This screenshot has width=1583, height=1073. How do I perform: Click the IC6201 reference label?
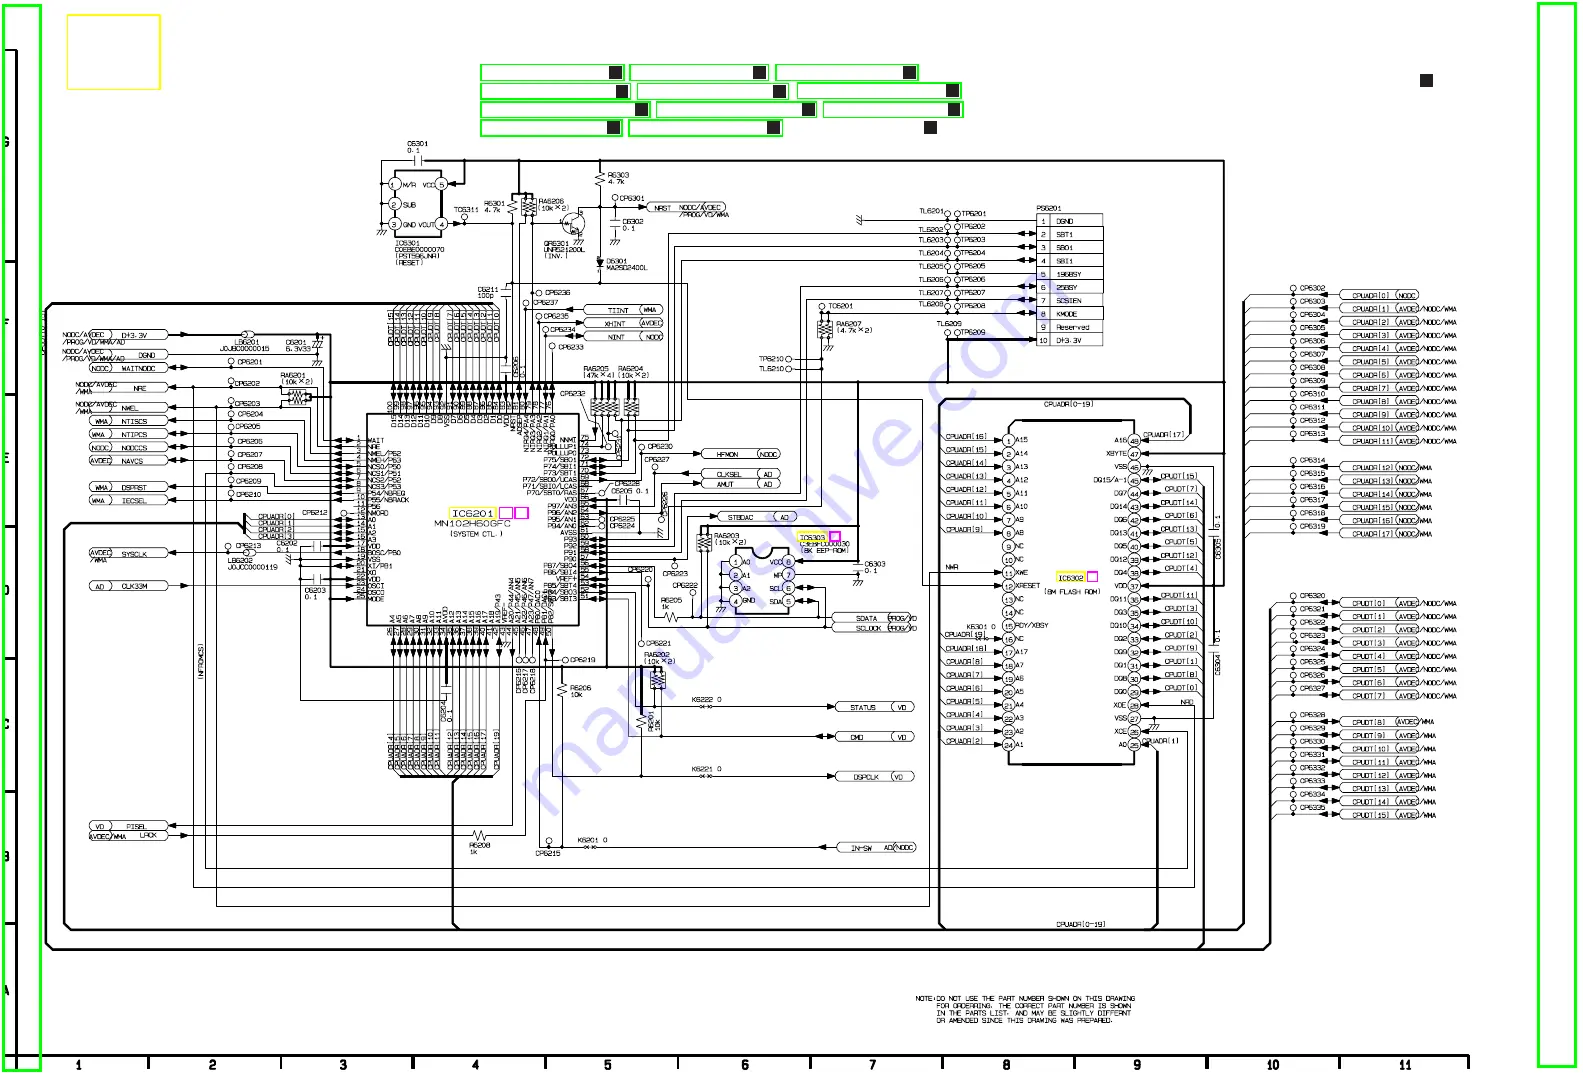tap(472, 513)
